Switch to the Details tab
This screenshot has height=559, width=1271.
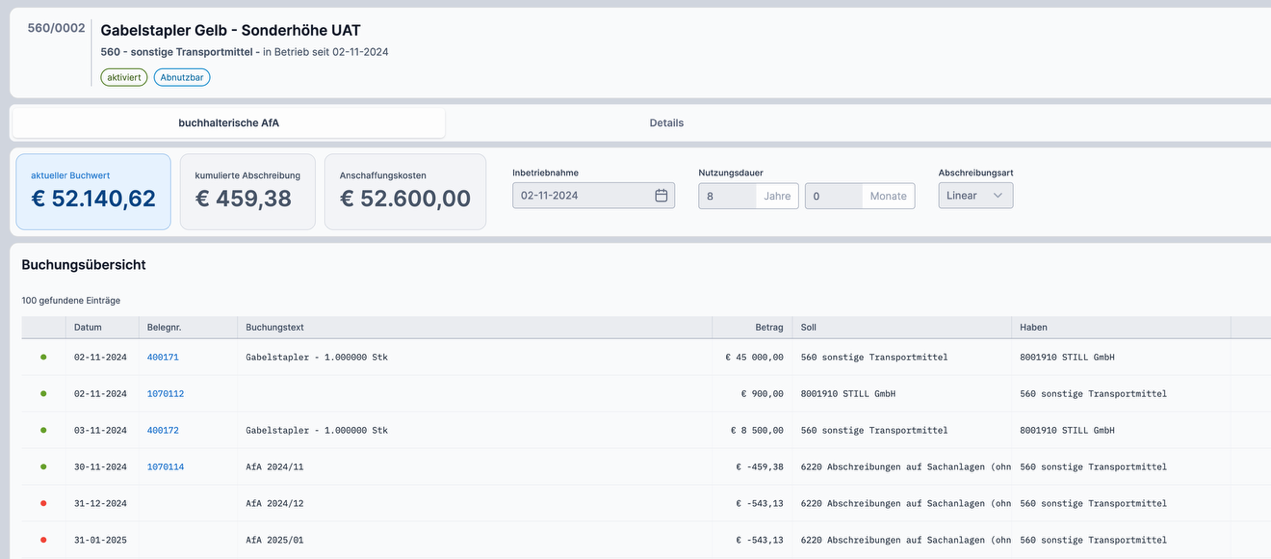(x=666, y=123)
